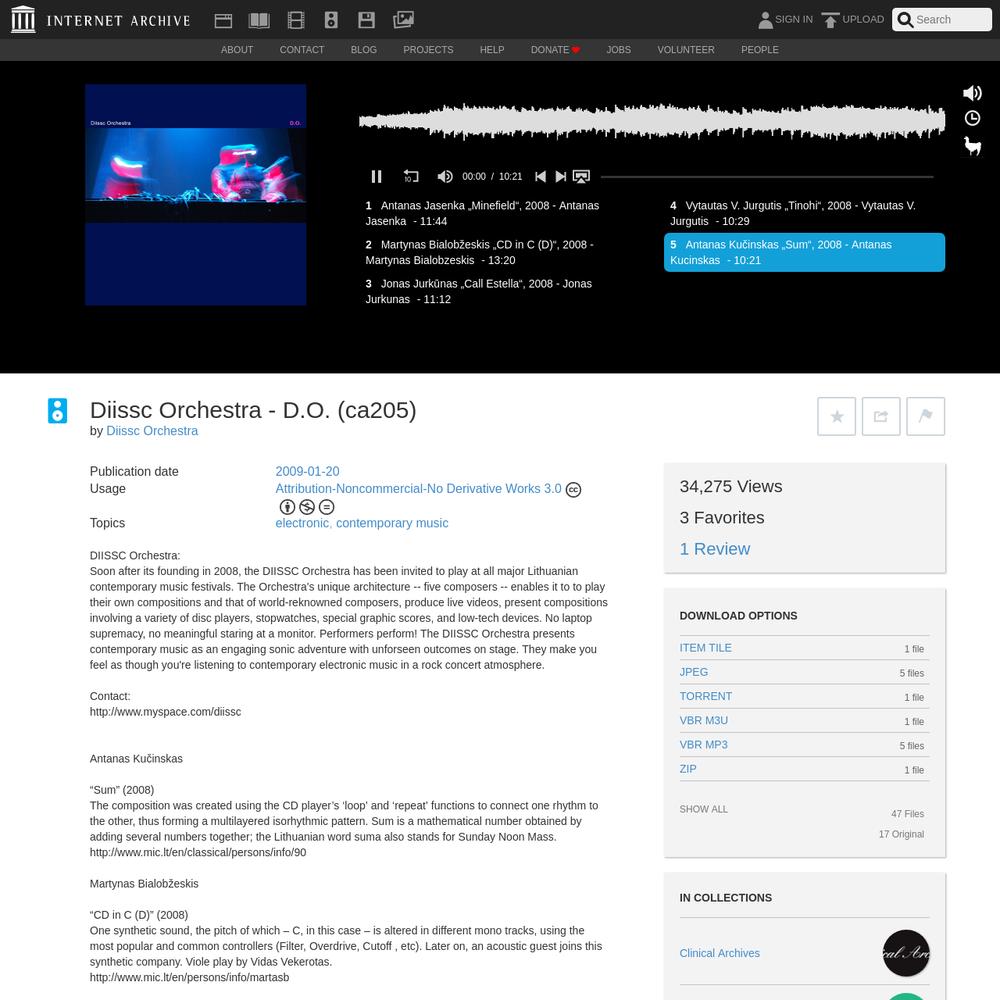The height and width of the screenshot is (1000, 1000).
Task: Click SHOW ALL download files
Action: pos(703,809)
